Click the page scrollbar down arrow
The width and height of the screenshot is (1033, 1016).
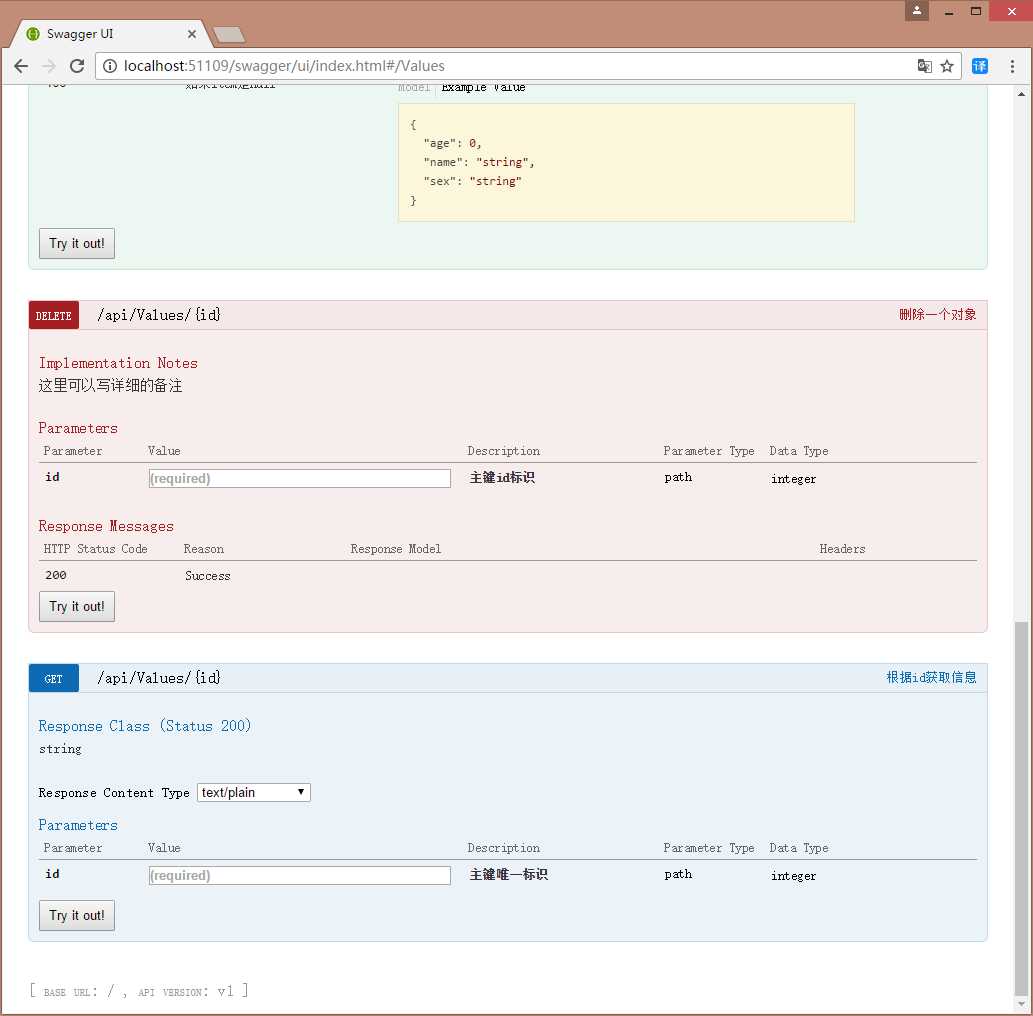click(1021, 1004)
